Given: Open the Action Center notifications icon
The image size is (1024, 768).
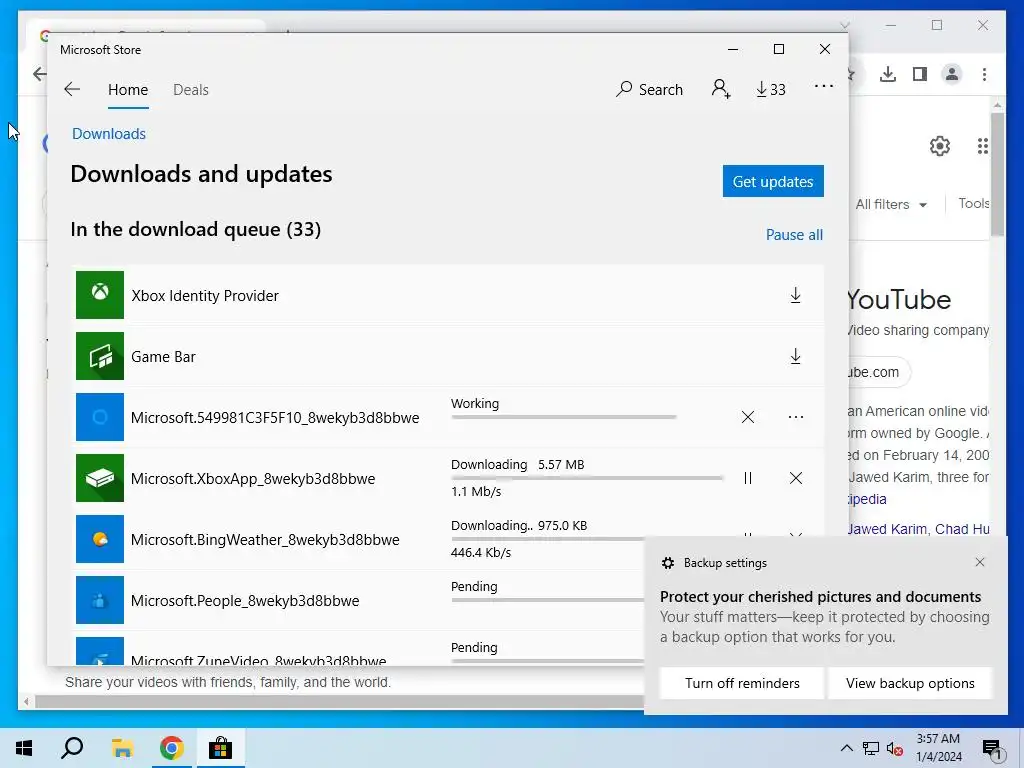Looking at the screenshot, I should click(x=992, y=748).
